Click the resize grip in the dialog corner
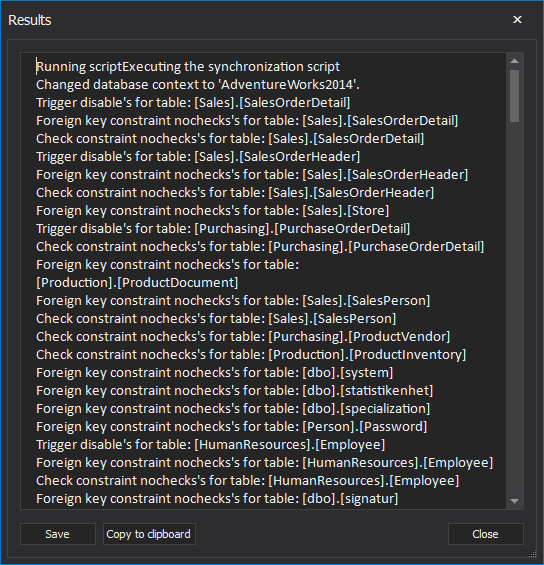Screen dimensions: 544x565 (x=532, y=554)
